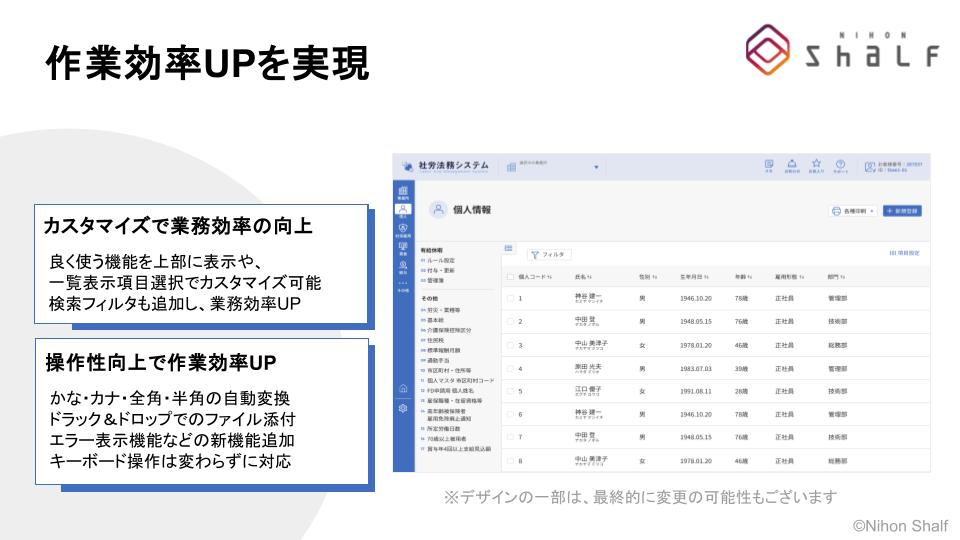Click the 28歳 age cell
The height and width of the screenshot is (540, 960).
(x=741, y=391)
